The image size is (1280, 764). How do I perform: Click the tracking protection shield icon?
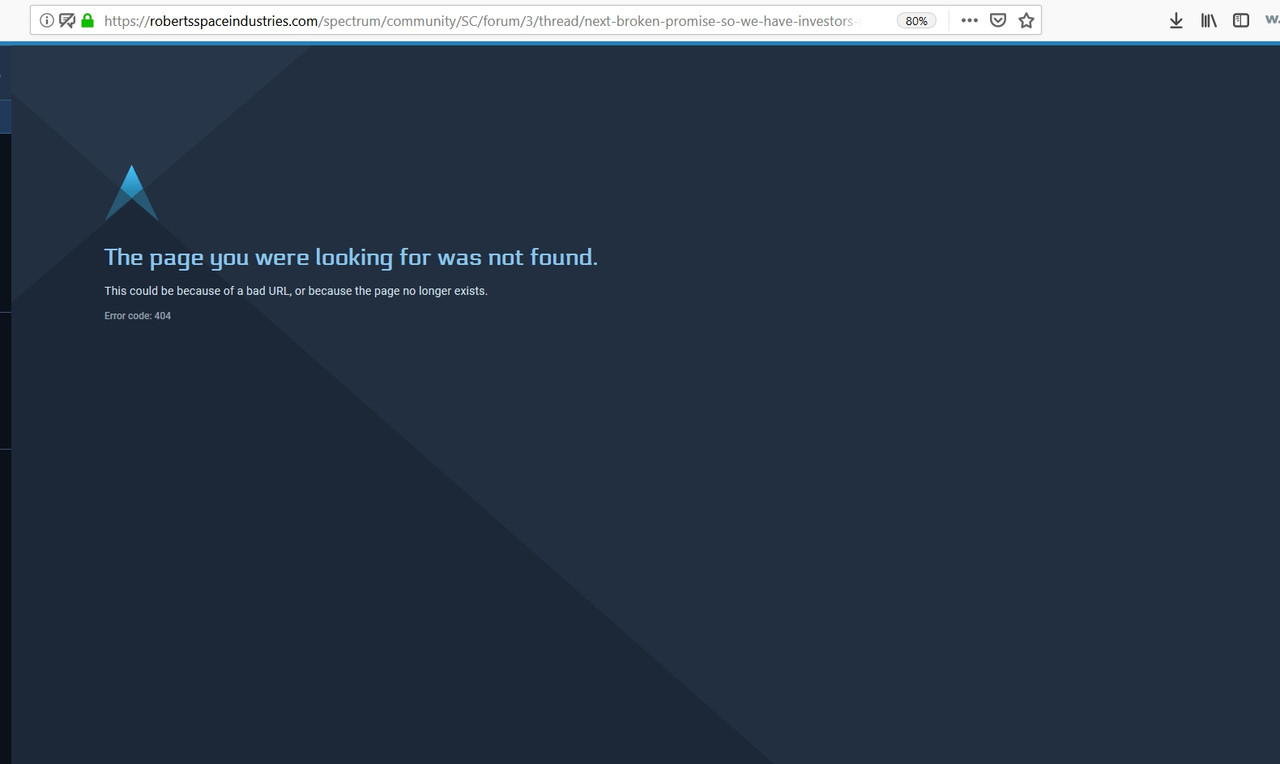[67, 20]
